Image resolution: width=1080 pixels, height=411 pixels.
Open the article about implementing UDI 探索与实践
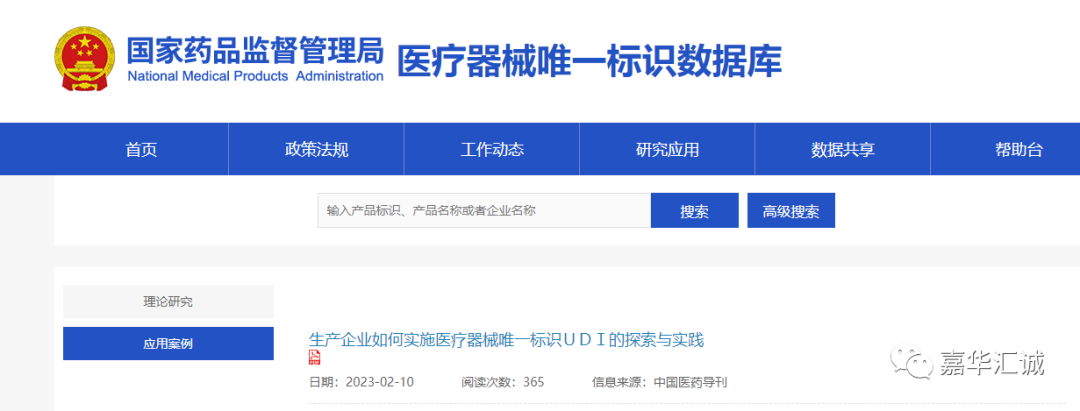click(x=506, y=340)
